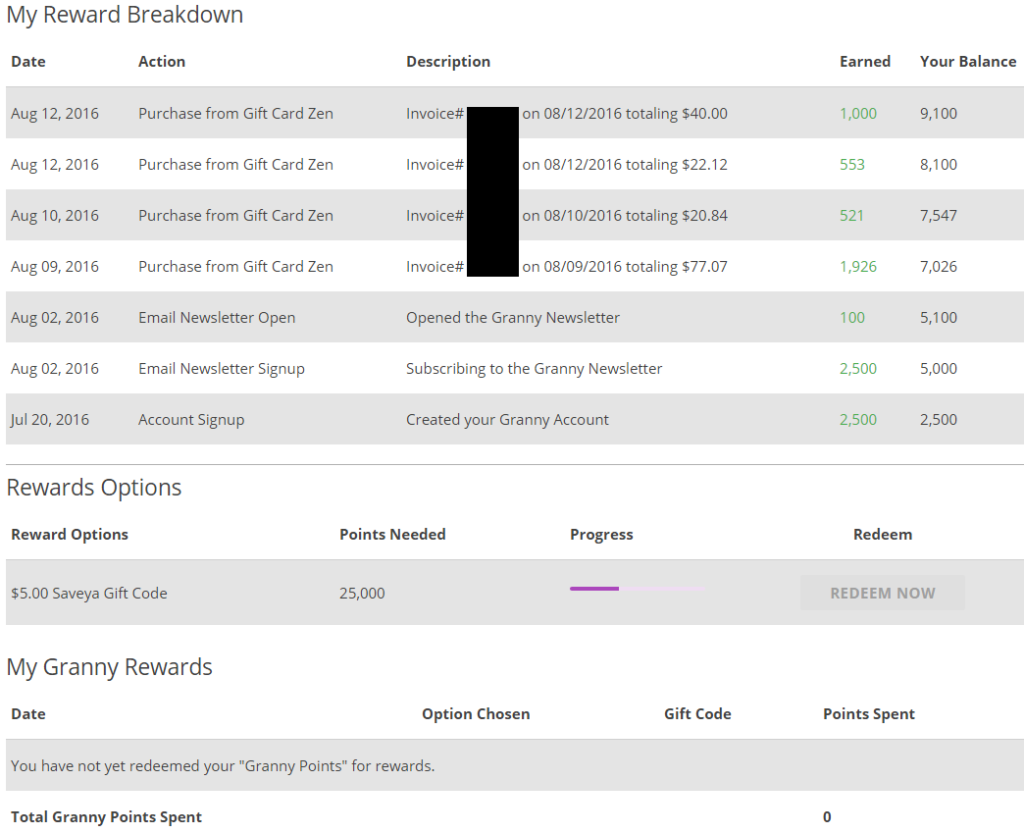Click the Earned column header

click(x=864, y=62)
